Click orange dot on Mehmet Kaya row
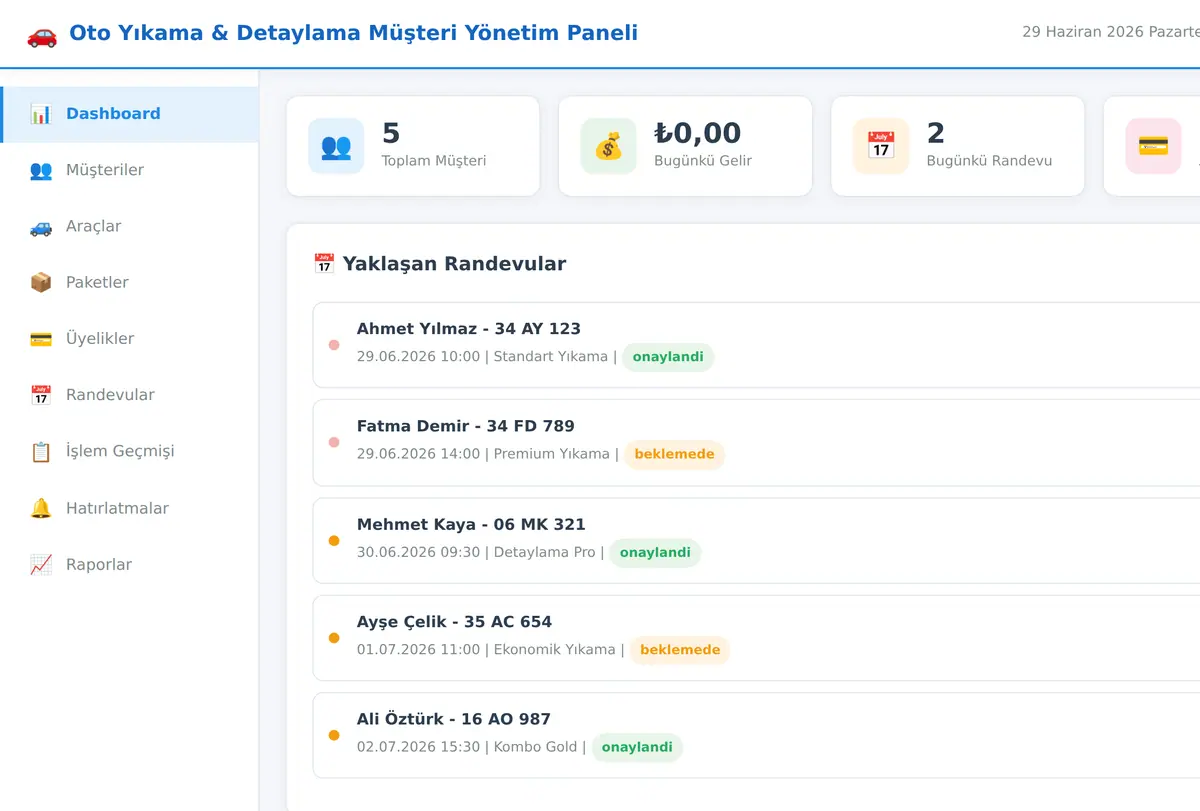The height and width of the screenshot is (811, 1200). tap(334, 541)
